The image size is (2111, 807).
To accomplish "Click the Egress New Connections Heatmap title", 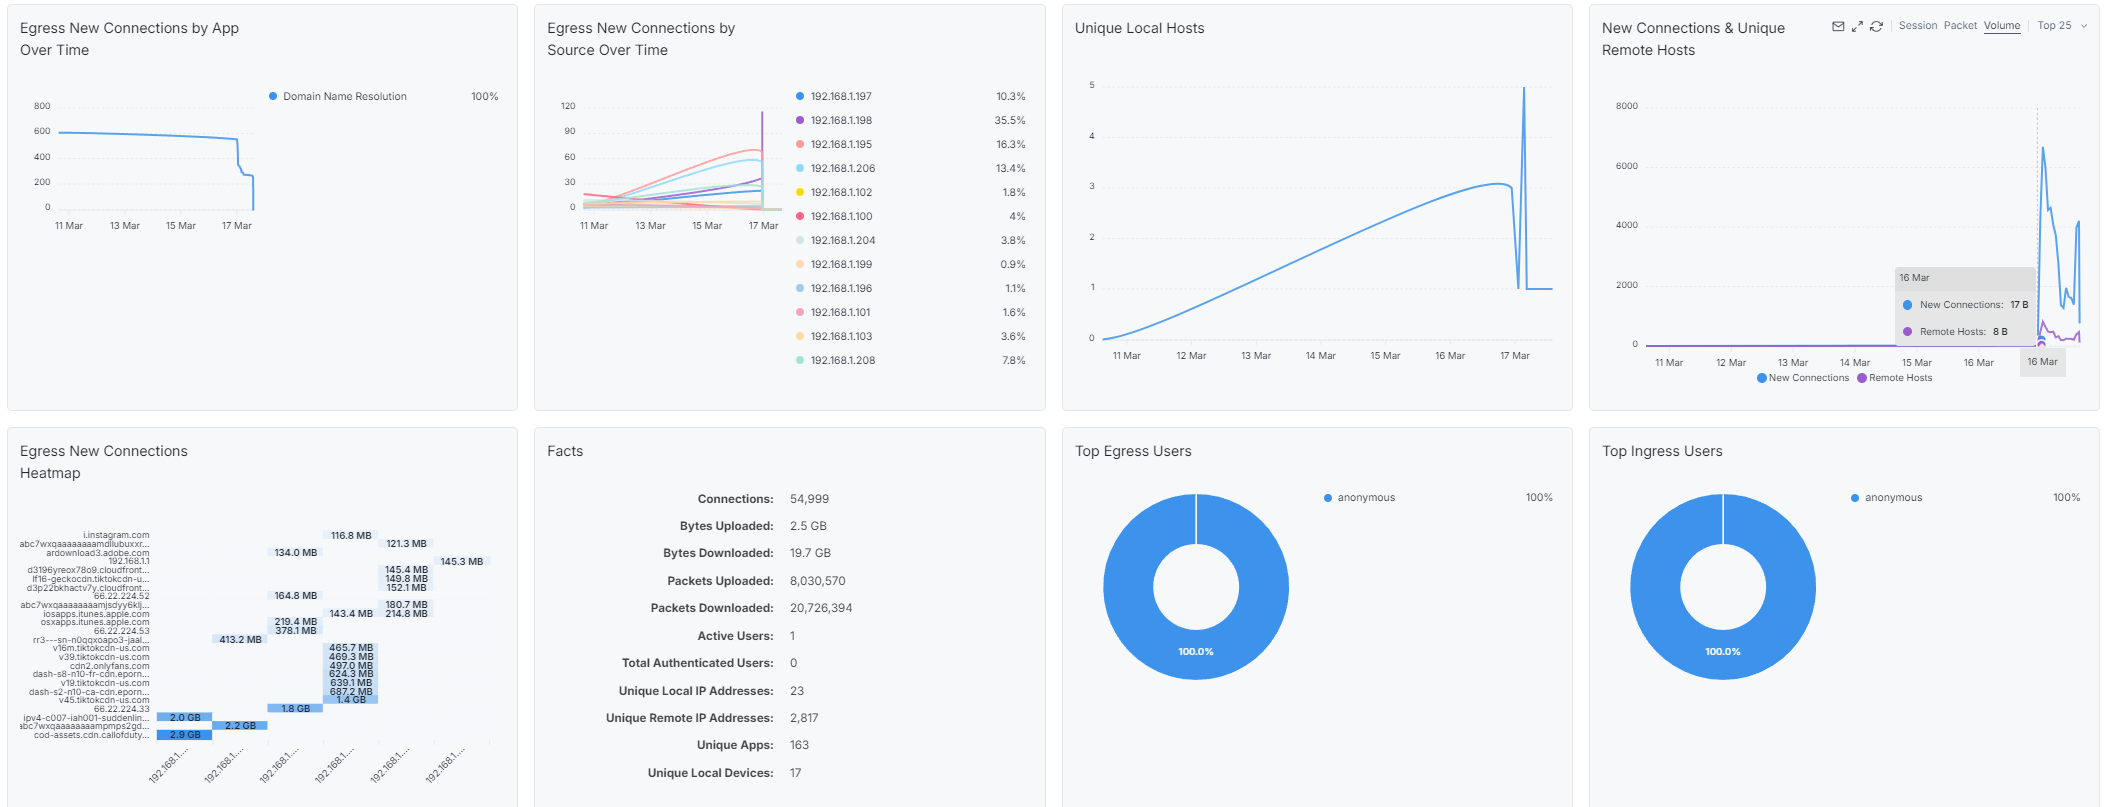I will click(x=104, y=462).
